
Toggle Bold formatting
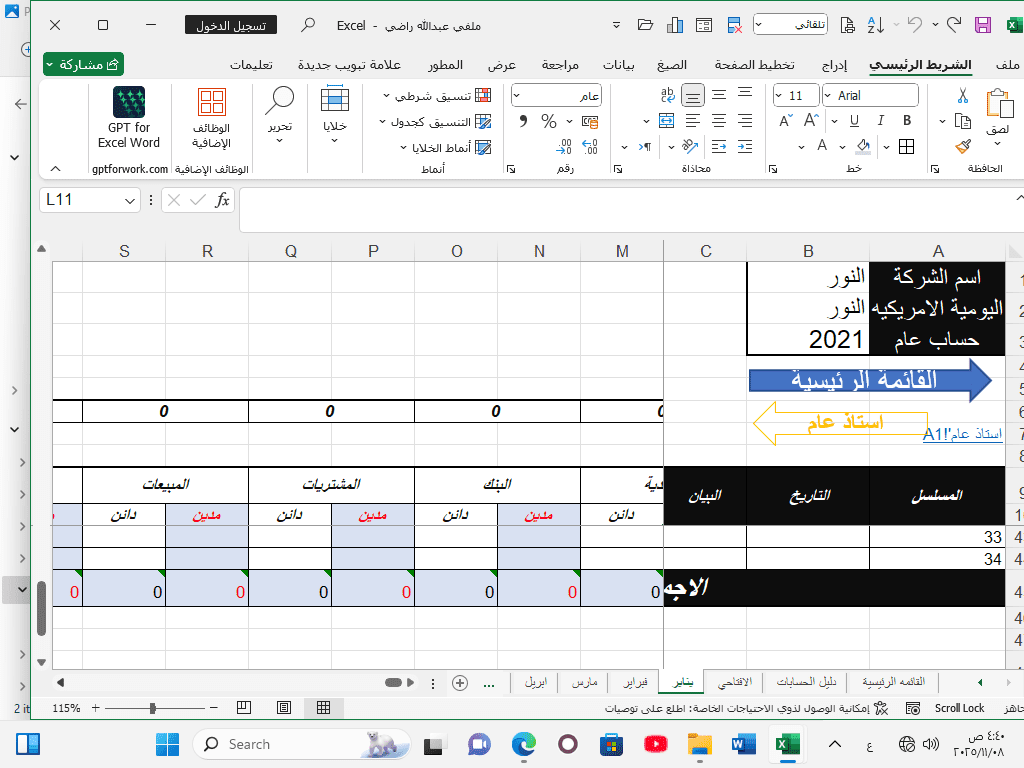tap(906, 120)
